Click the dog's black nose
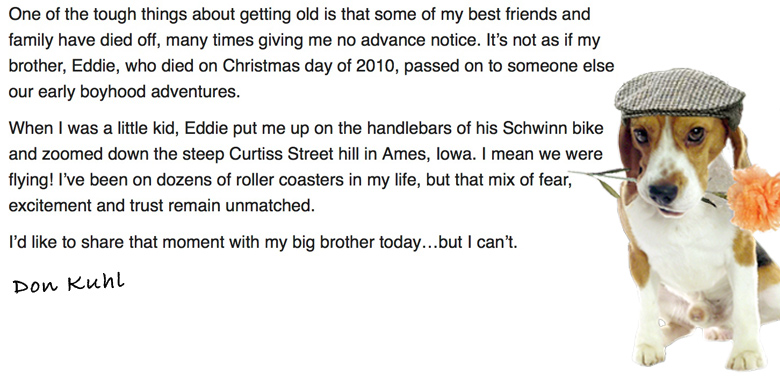Image resolution: width=780 pixels, height=385 pixels. tap(664, 193)
